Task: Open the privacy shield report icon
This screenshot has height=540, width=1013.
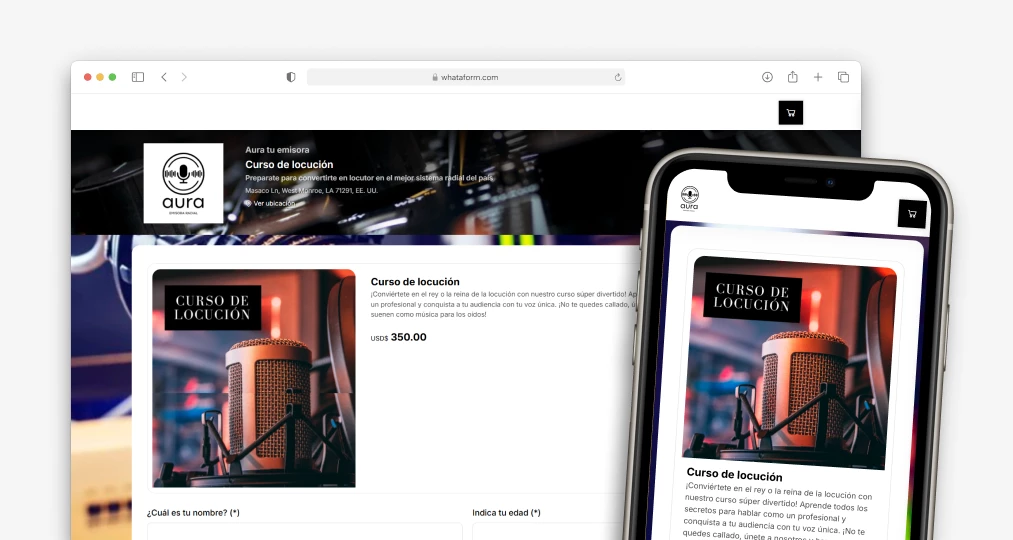Action: (291, 77)
